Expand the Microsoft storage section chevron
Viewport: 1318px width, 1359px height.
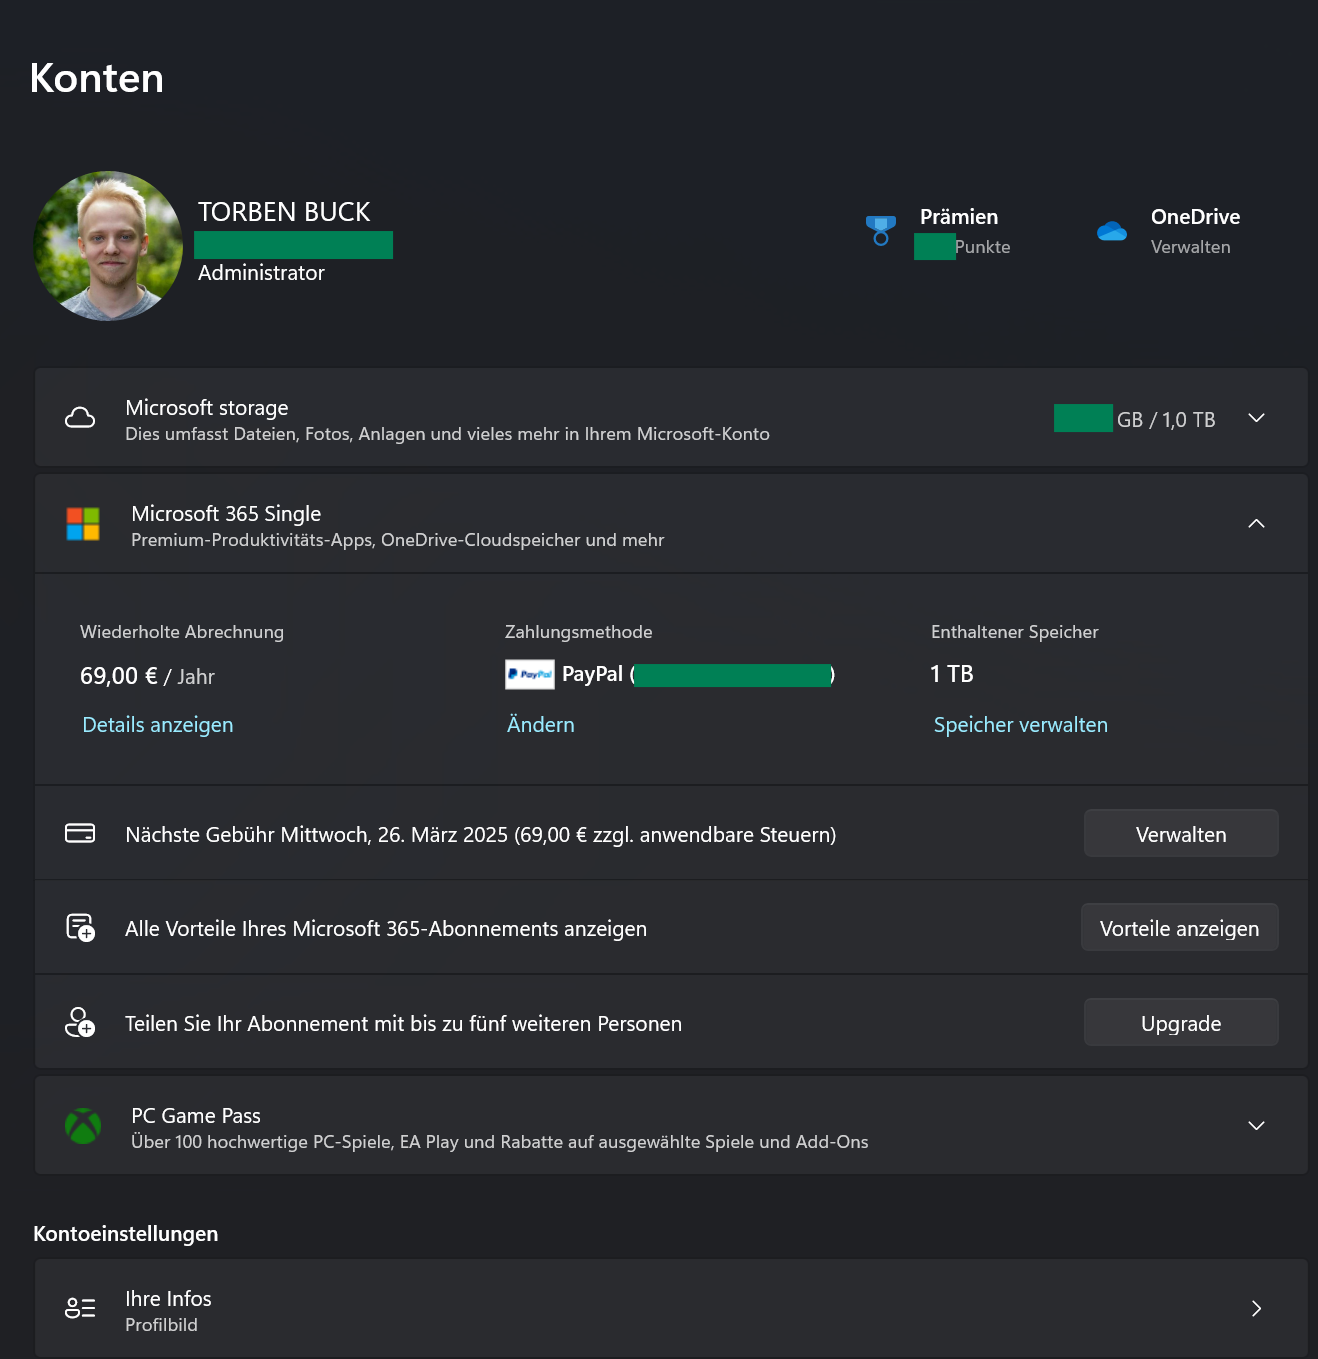pos(1257,418)
